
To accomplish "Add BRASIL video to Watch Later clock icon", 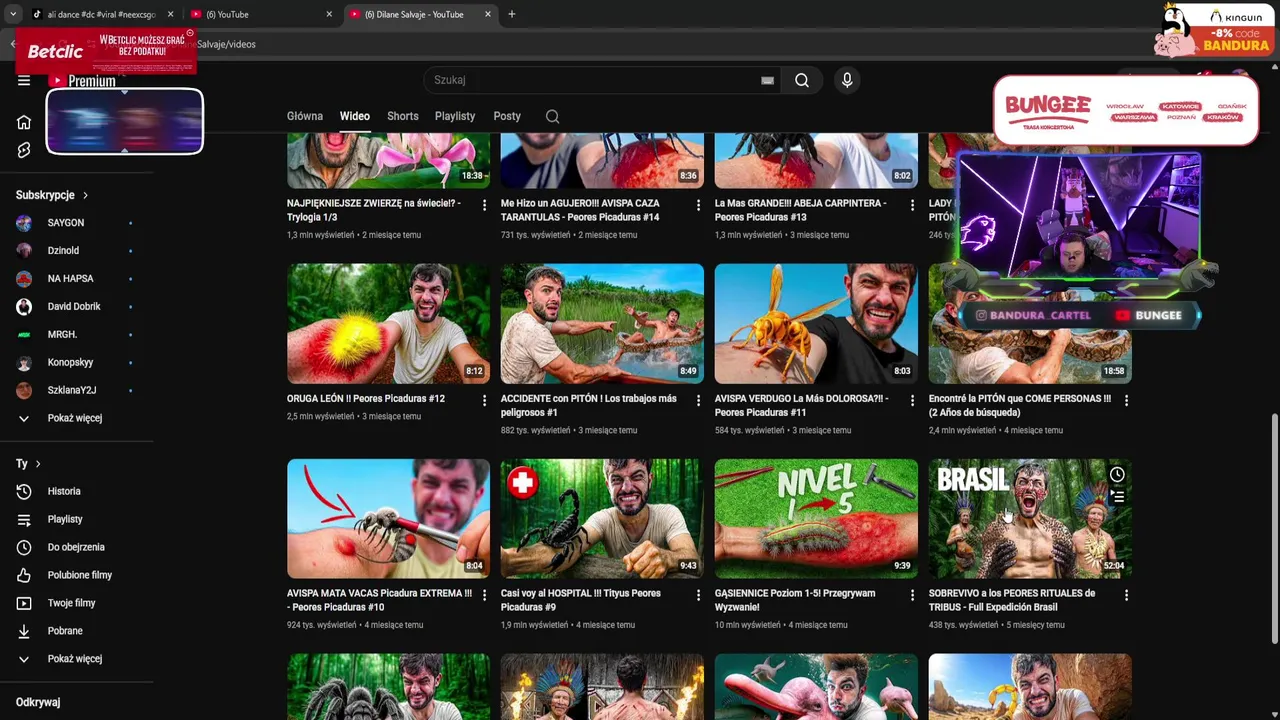I will [x=1117, y=474].
